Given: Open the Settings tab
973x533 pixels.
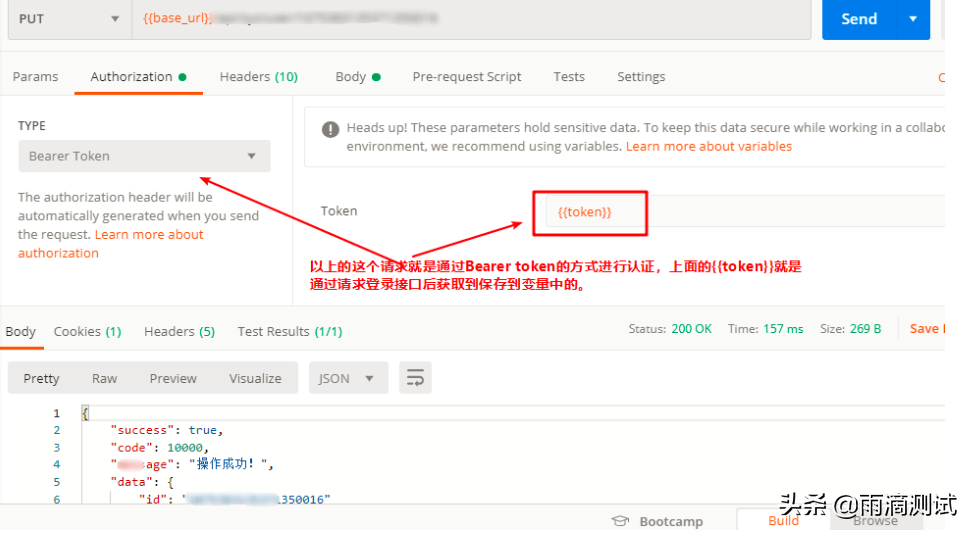Looking at the screenshot, I should (x=641, y=77).
